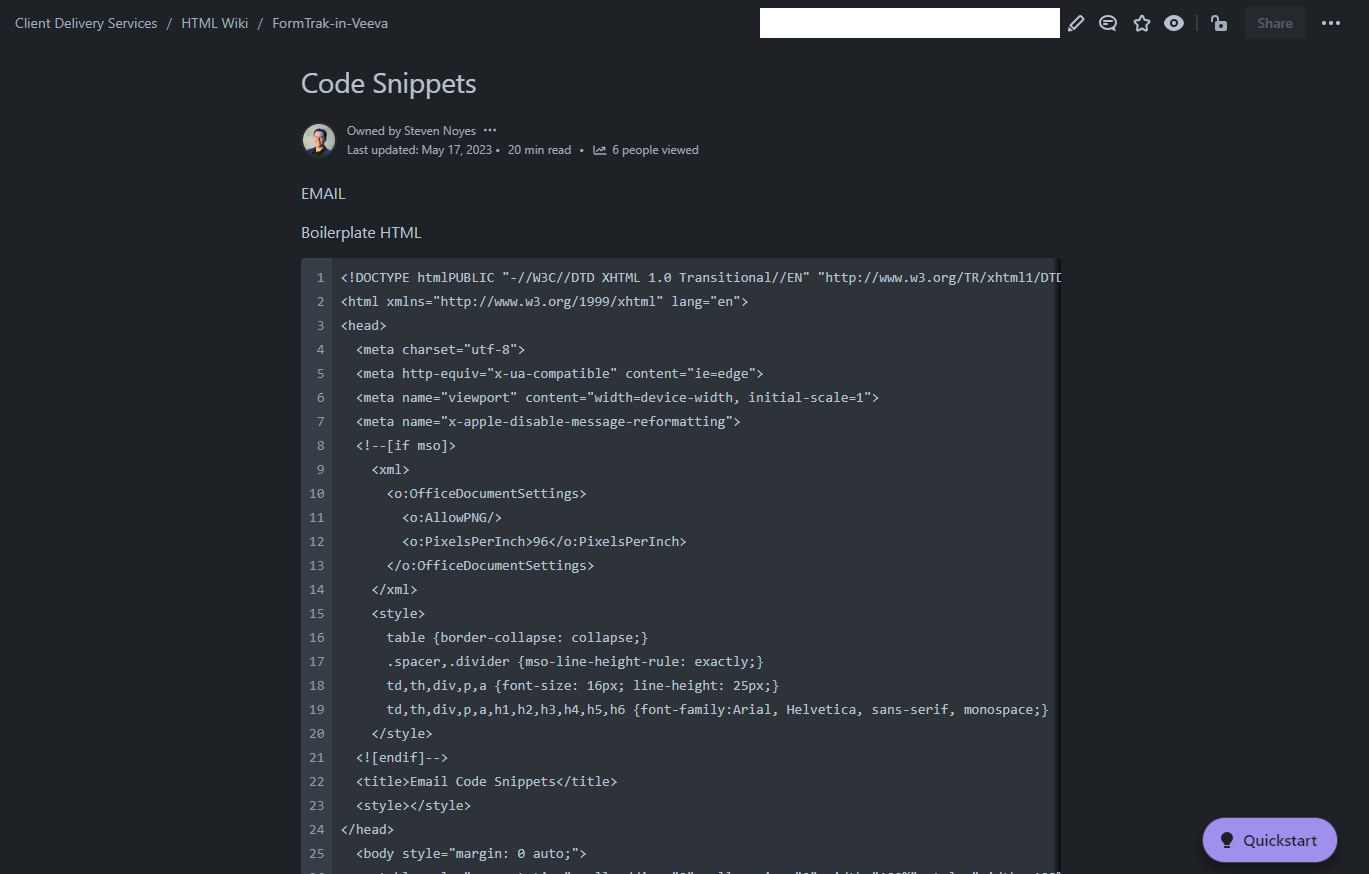Click the DOCTYPE line in code block
Image resolution: width=1369 pixels, height=874 pixels.
pyautogui.click(x=700, y=277)
